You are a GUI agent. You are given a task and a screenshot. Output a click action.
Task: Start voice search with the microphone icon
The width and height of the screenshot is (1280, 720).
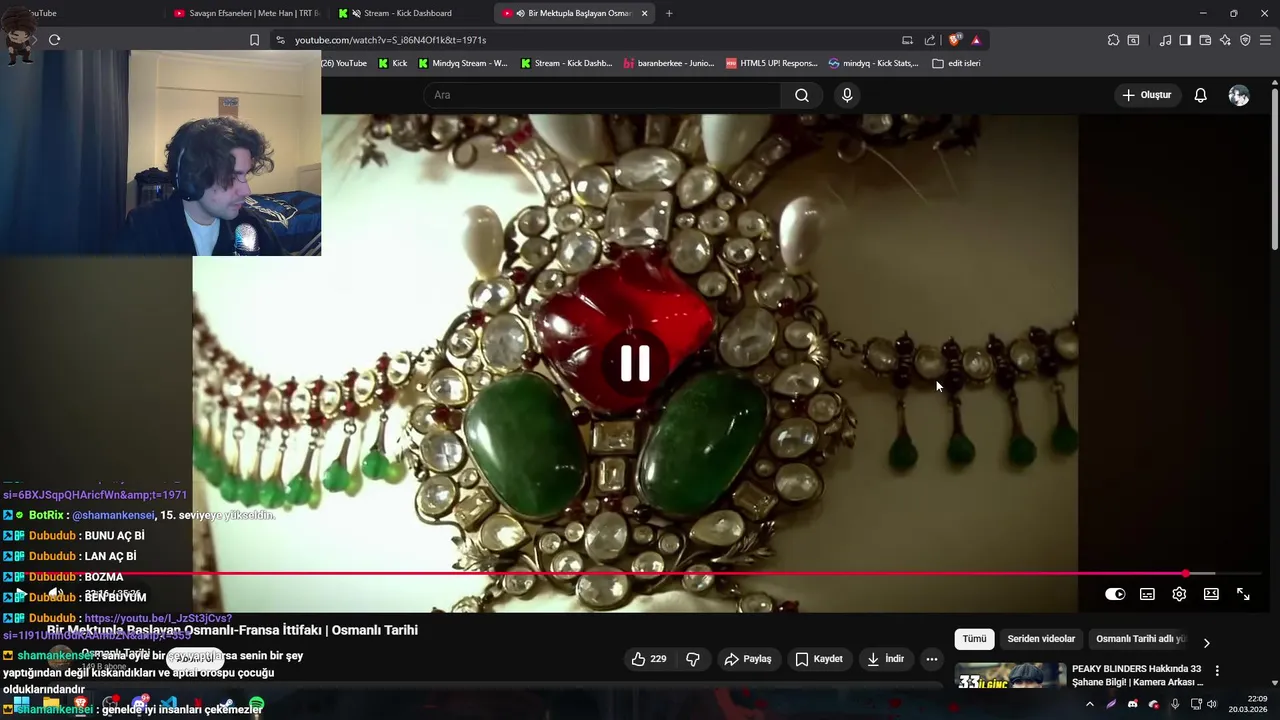[847, 95]
